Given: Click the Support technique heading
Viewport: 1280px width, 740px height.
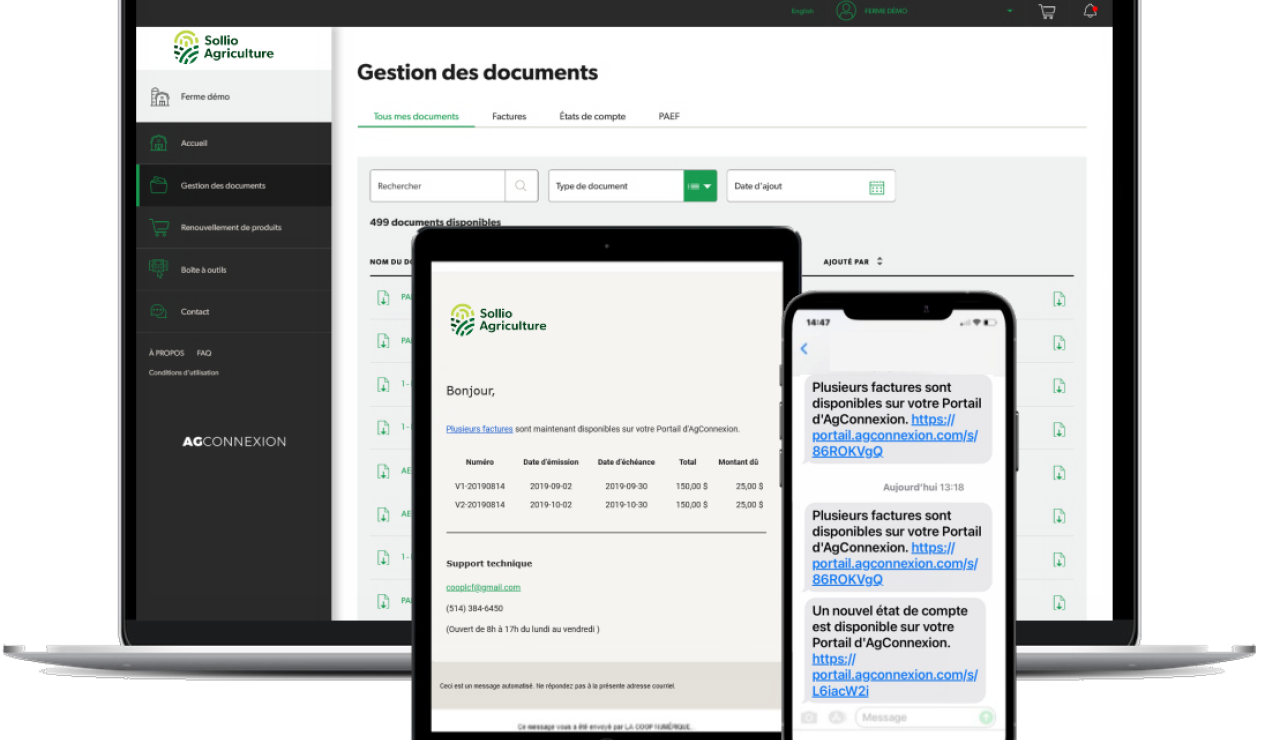Looking at the screenshot, I should [489, 564].
